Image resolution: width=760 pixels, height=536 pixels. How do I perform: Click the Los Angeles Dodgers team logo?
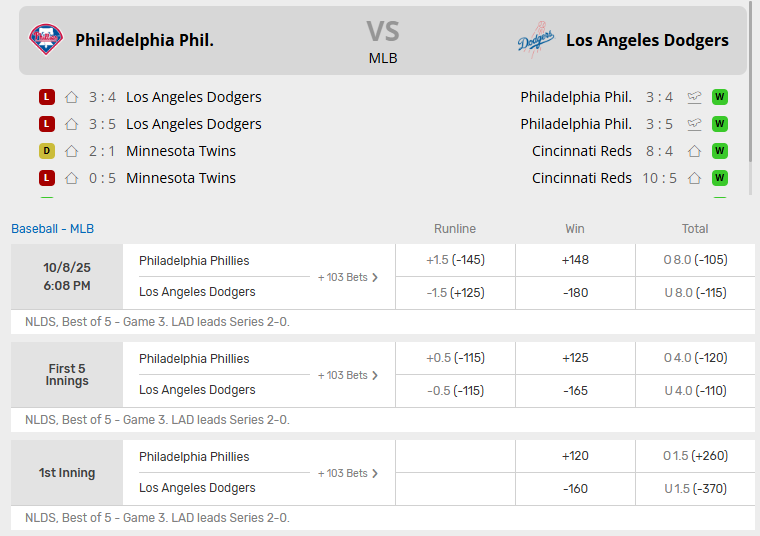(x=536, y=40)
